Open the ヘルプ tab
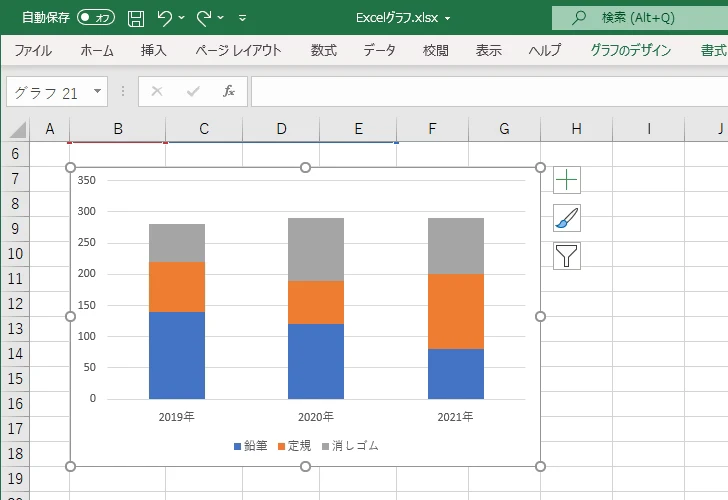The image size is (728, 500). click(x=545, y=50)
